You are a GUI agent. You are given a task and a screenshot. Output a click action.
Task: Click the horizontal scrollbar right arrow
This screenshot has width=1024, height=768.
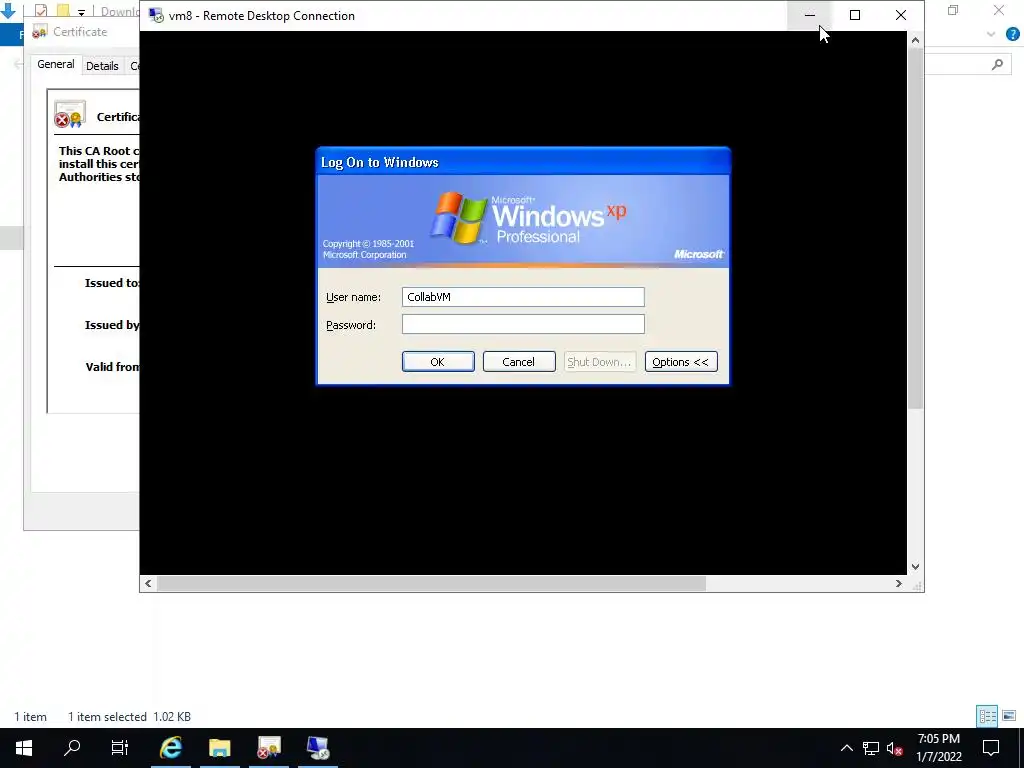(x=899, y=584)
